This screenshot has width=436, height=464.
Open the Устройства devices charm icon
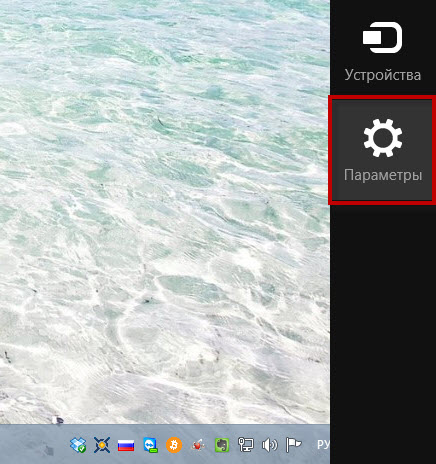pyautogui.click(x=382, y=37)
